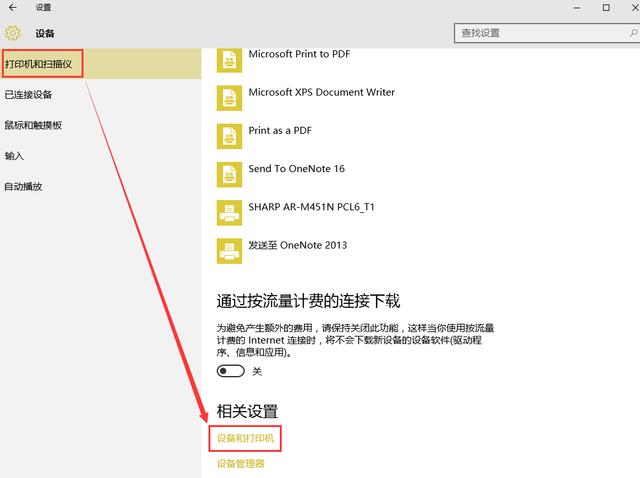Open 设备和打印机 link
The image size is (640, 478).
tap(248, 438)
